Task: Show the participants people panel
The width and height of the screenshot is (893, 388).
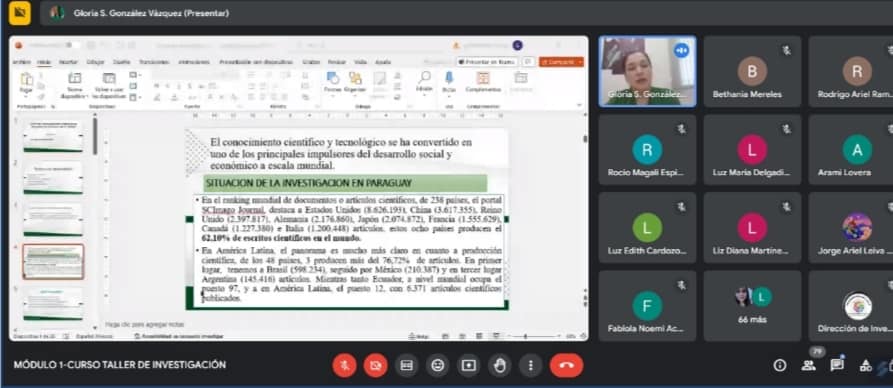Action: click(808, 366)
